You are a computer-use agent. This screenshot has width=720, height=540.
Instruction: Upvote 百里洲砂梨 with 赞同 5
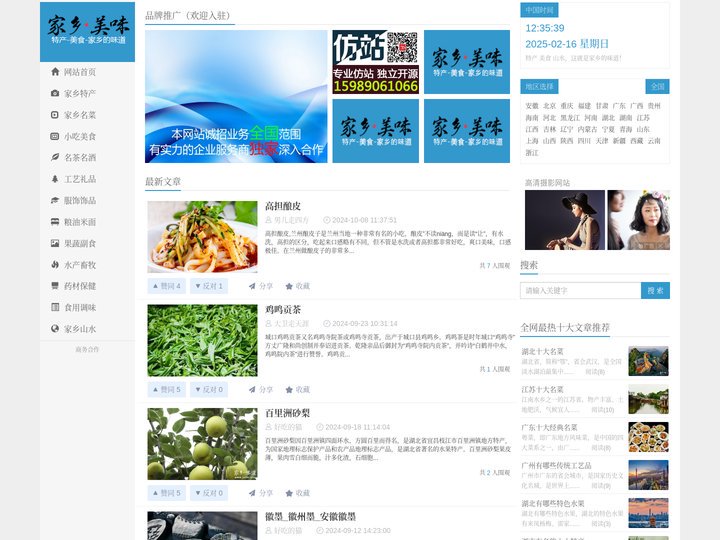[167, 493]
